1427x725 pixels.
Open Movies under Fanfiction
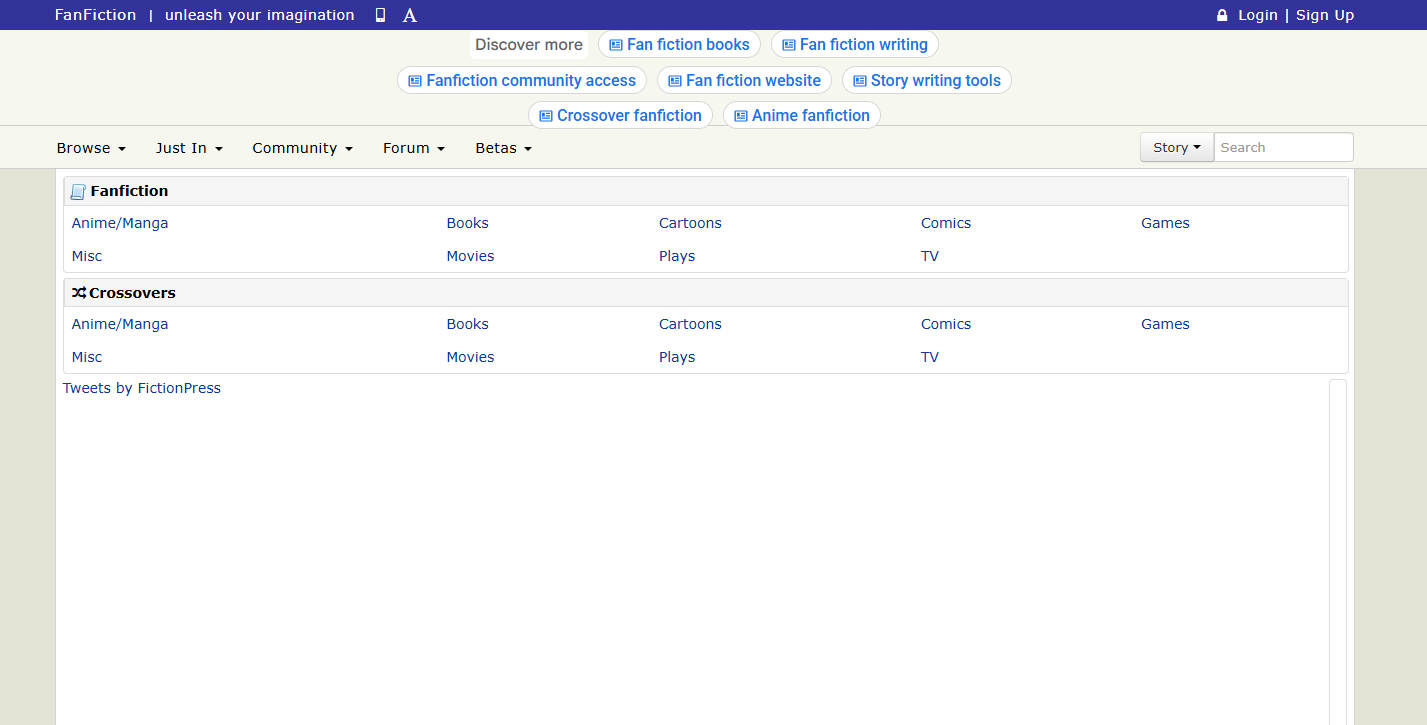[x=471, y=256]
